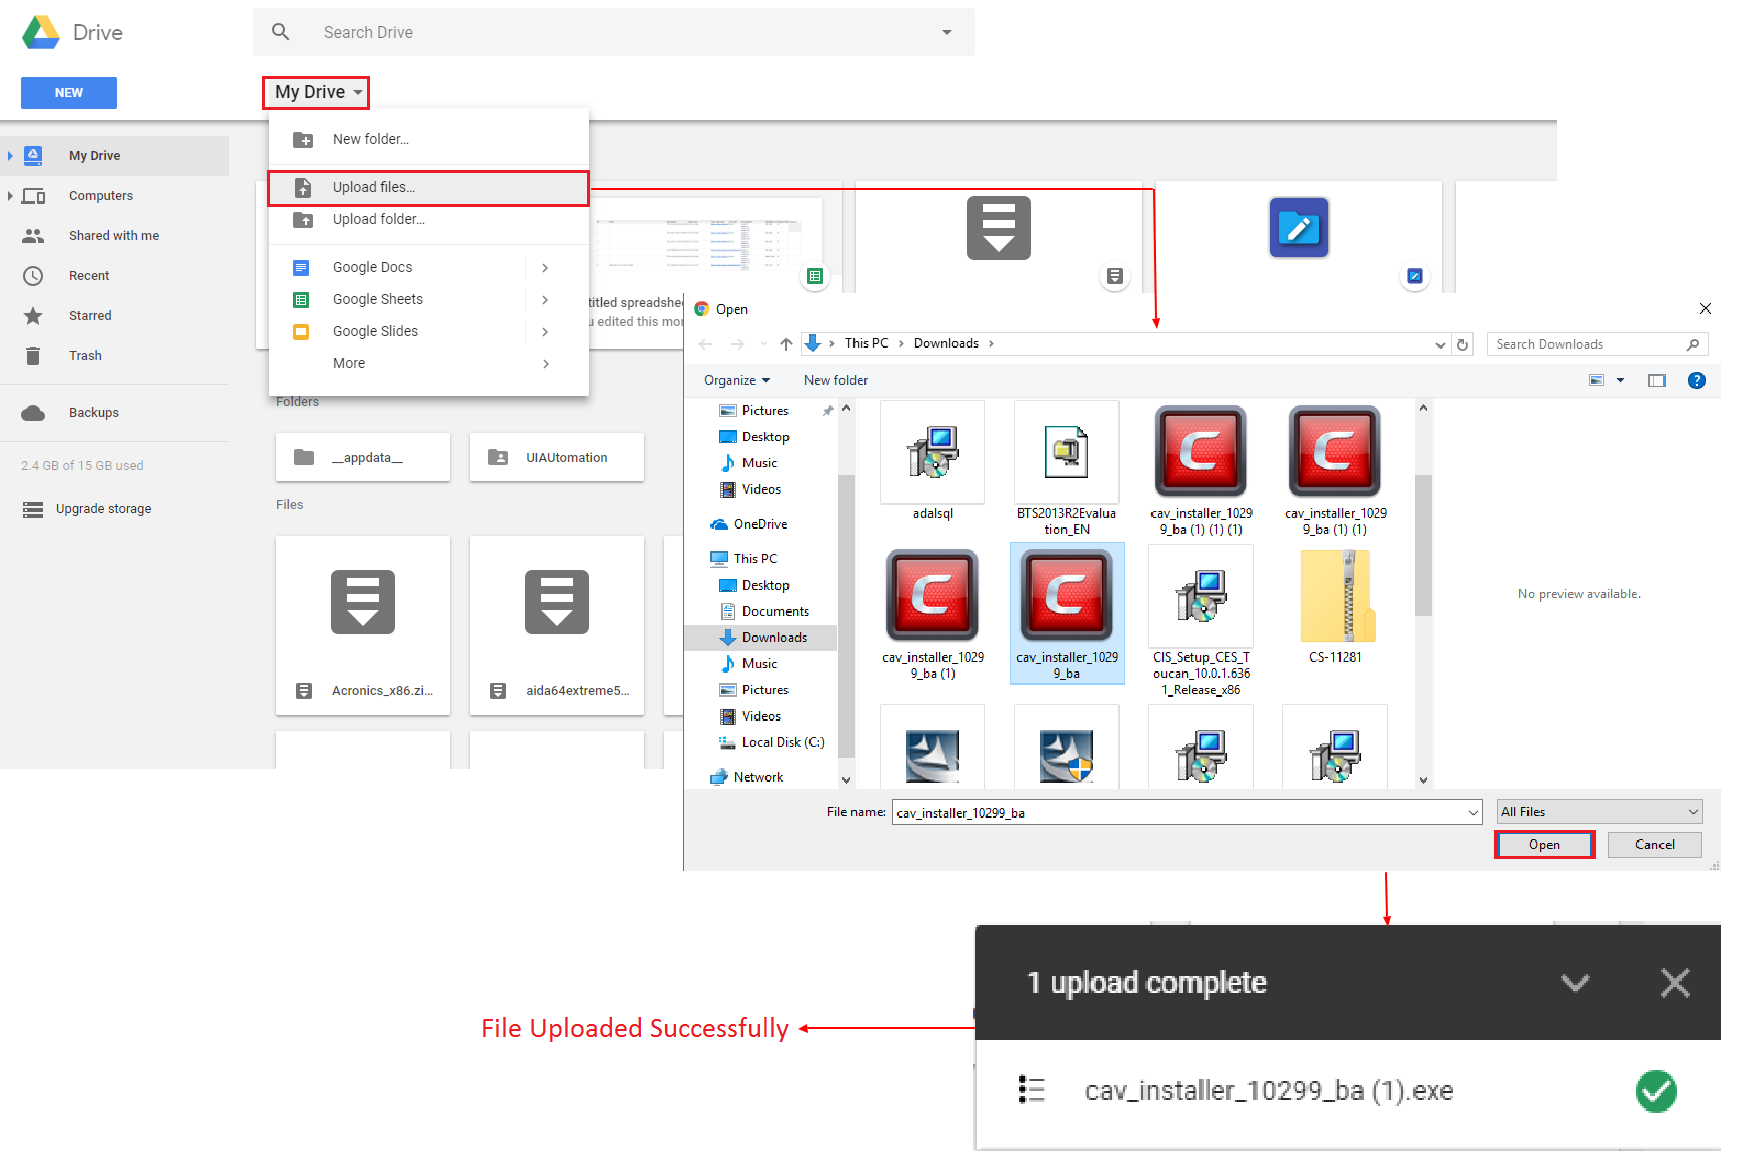Click the Help question mark icon in the Open dialog
This screenshot has width=1762, height=1158.
(1697, 380)
